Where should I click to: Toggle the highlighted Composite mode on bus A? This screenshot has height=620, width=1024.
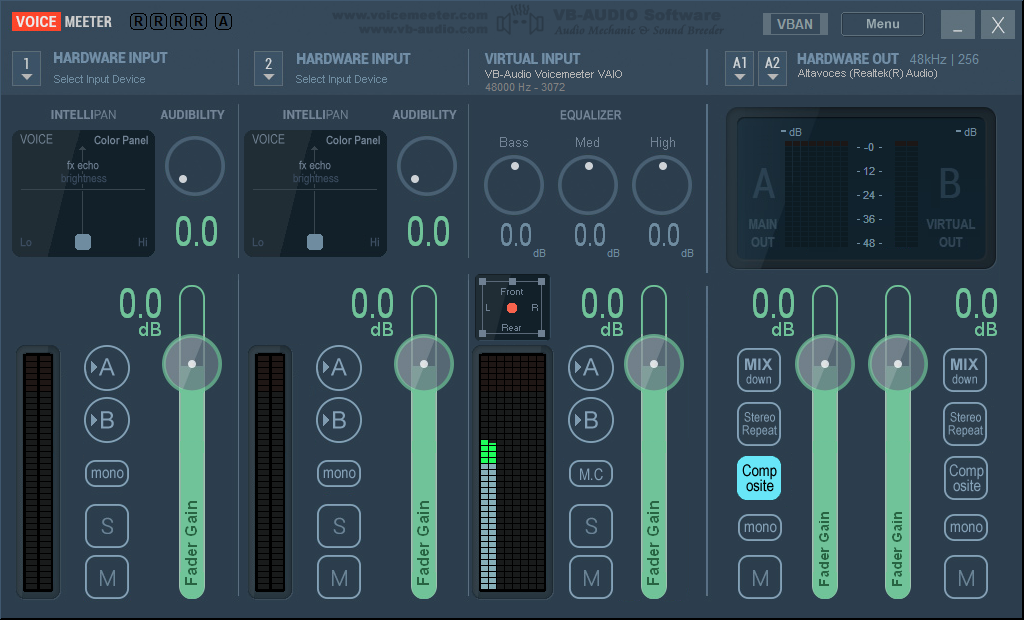point(759,478)
